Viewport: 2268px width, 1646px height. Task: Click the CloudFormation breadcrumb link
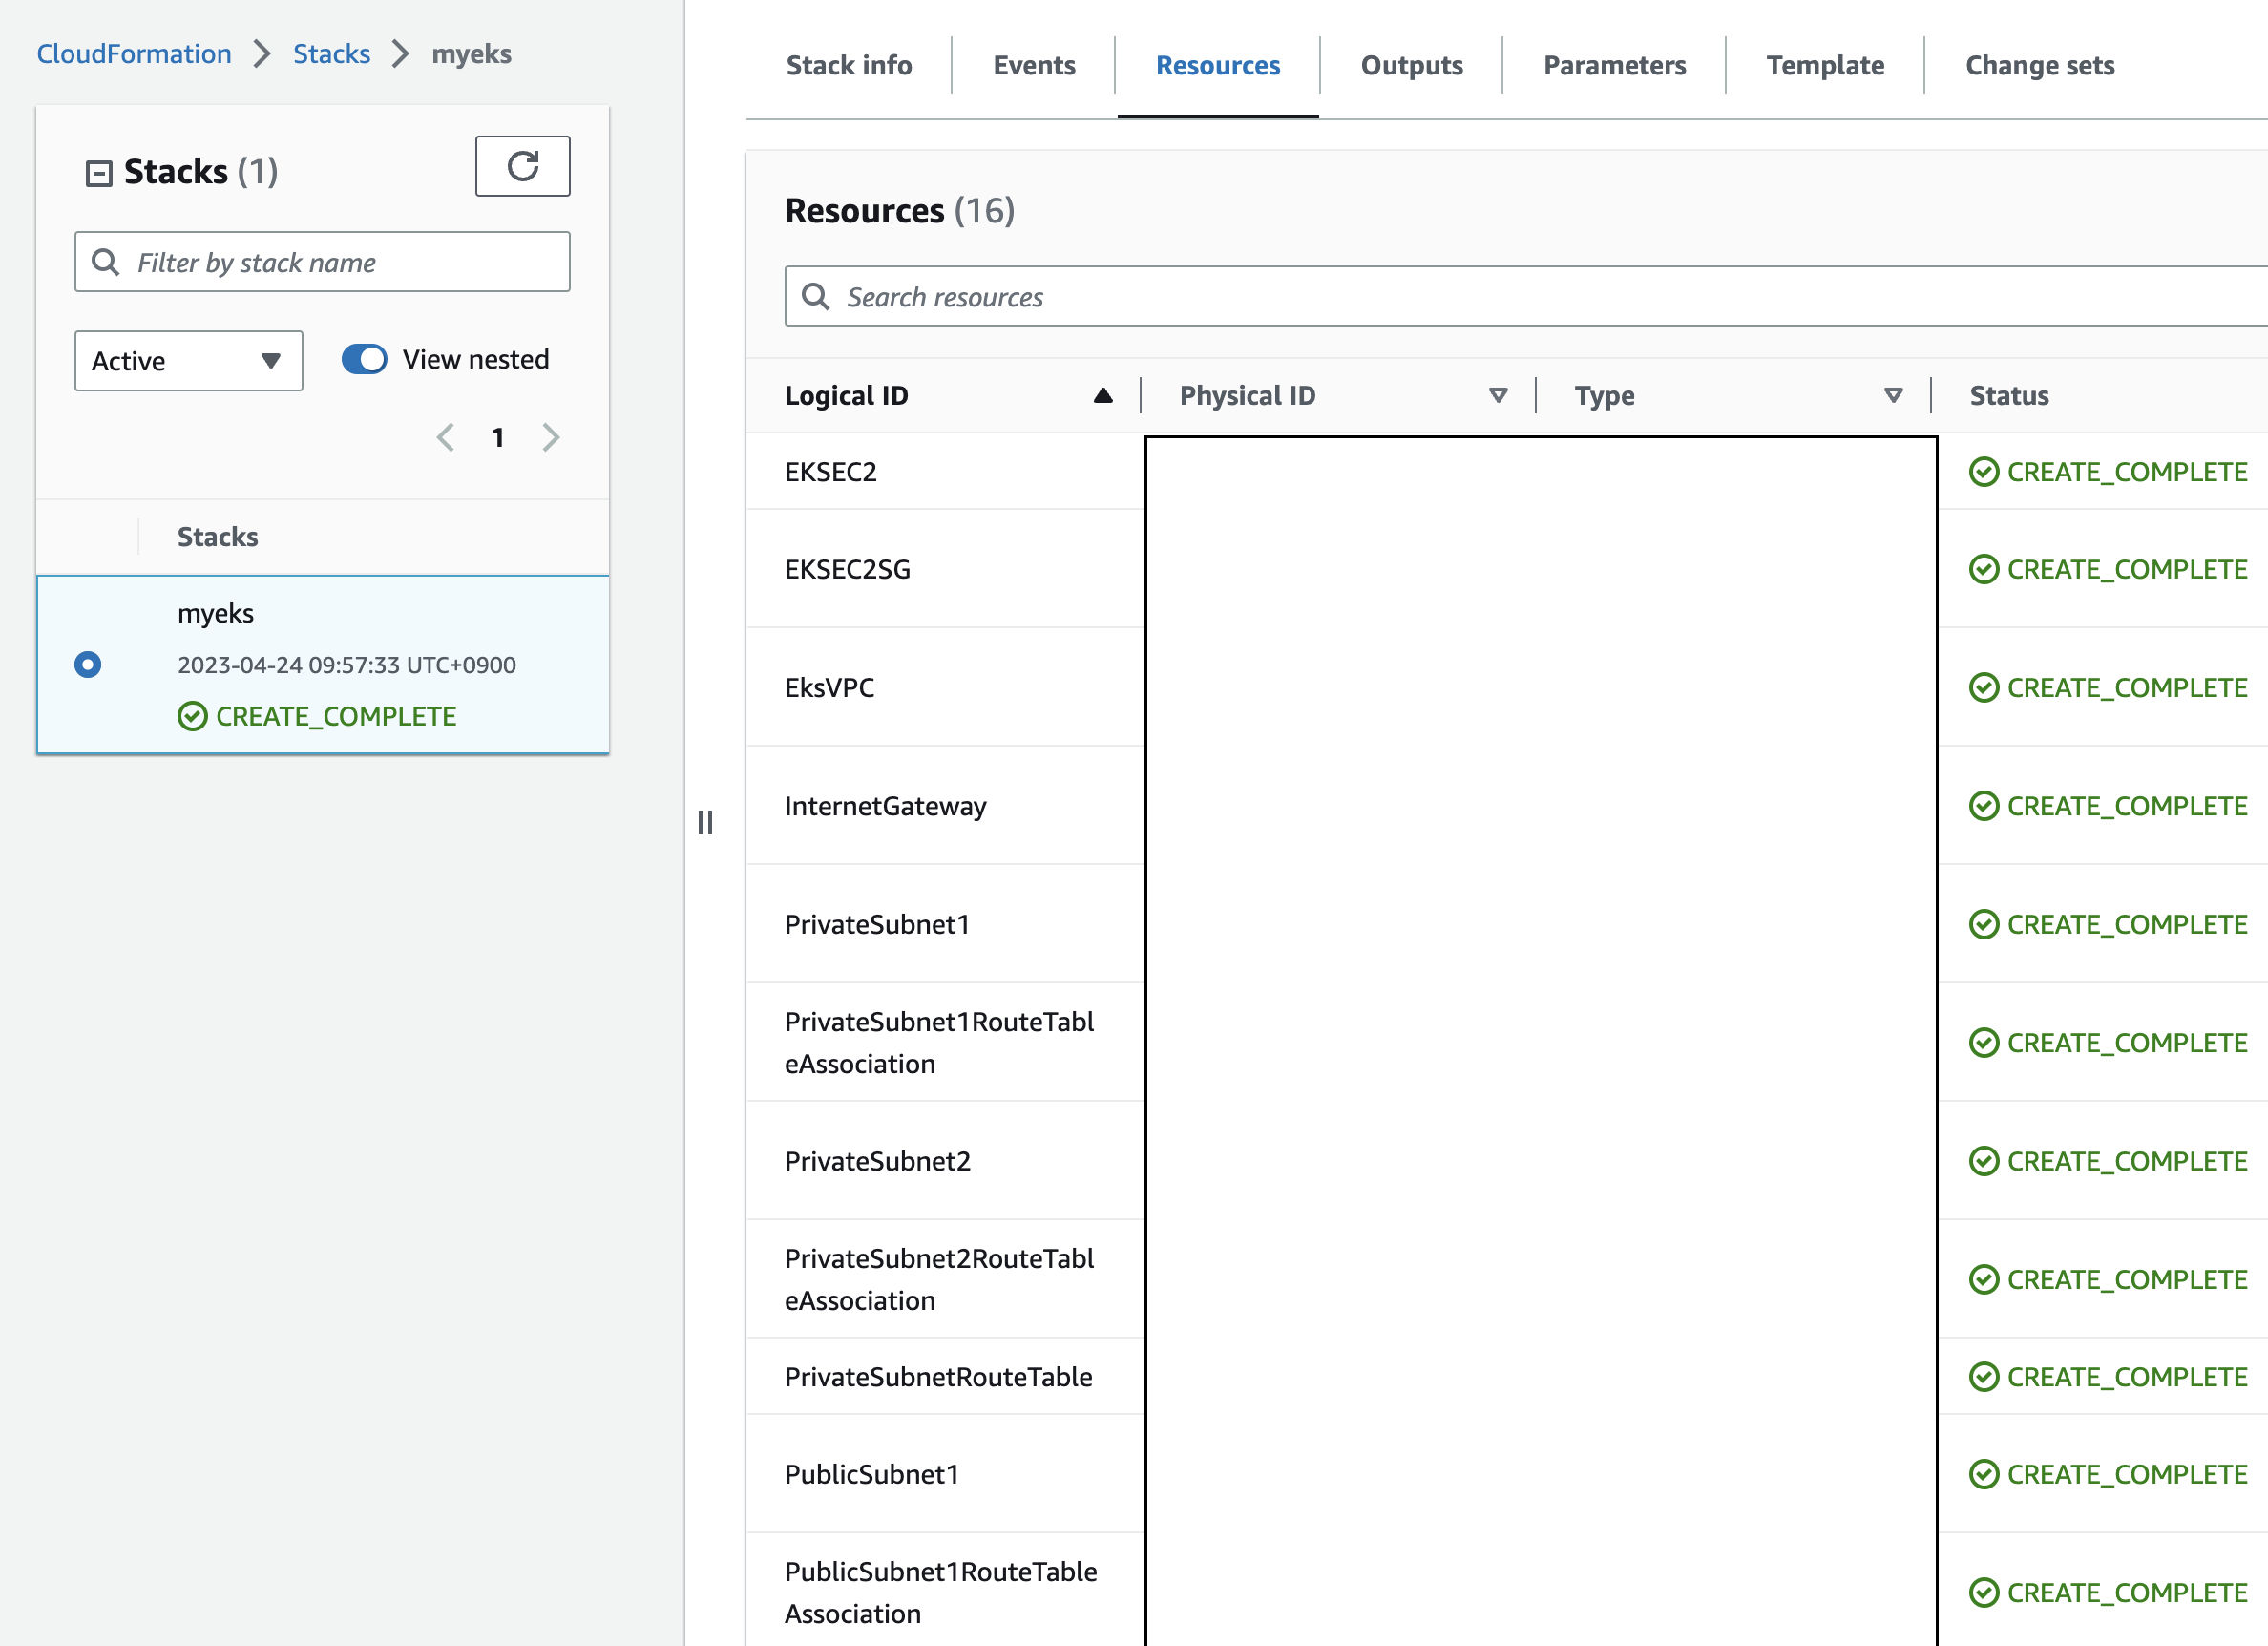click(134, 54)
